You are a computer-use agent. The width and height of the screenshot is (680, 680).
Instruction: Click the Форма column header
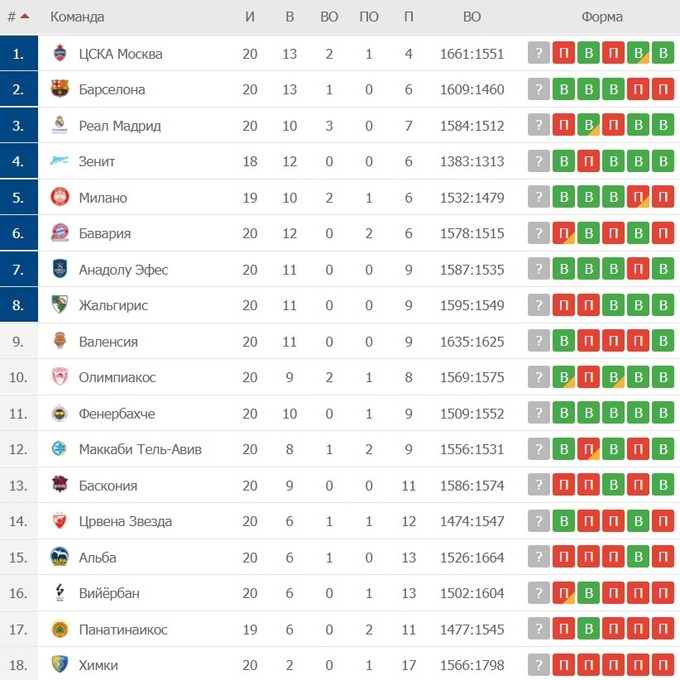coord(601,17)
